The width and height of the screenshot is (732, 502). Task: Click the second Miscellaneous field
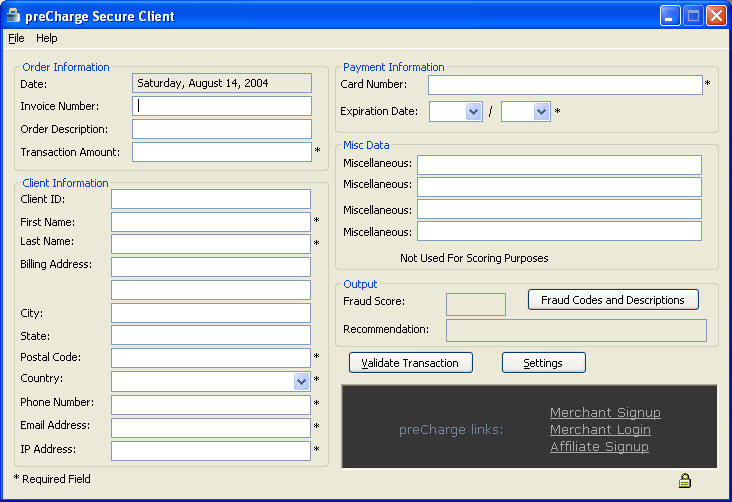559,187
